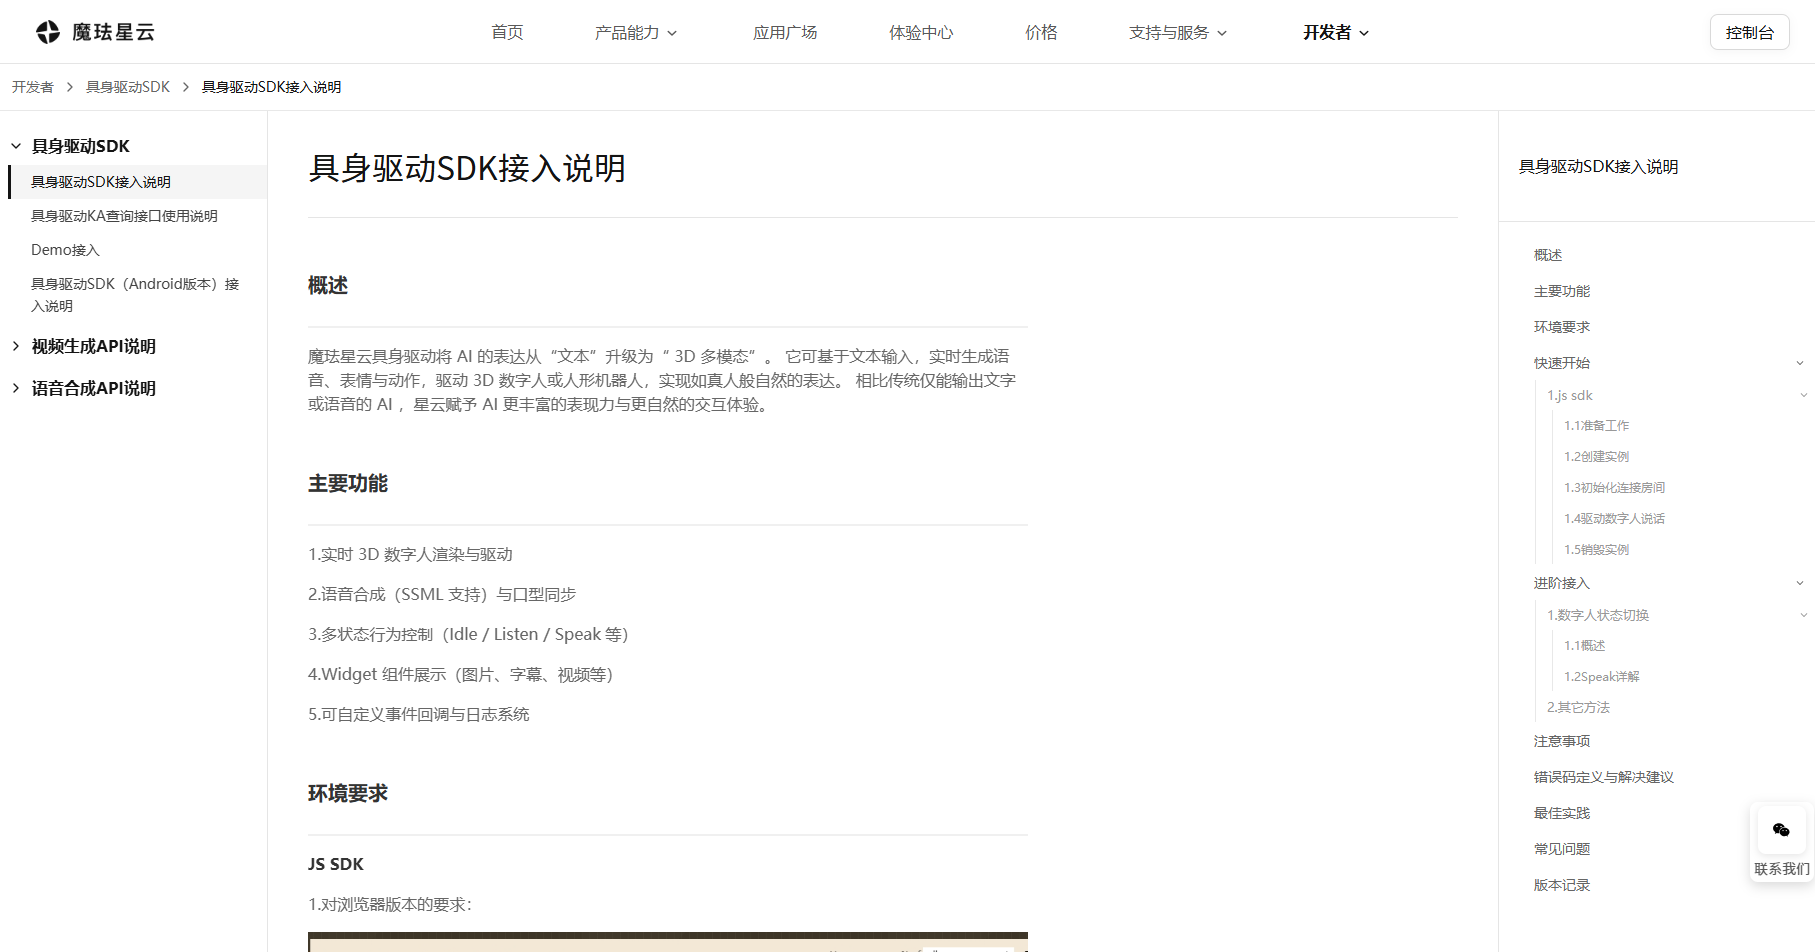
Task: Click the JS SDK subheading
Action: (336, 864)
